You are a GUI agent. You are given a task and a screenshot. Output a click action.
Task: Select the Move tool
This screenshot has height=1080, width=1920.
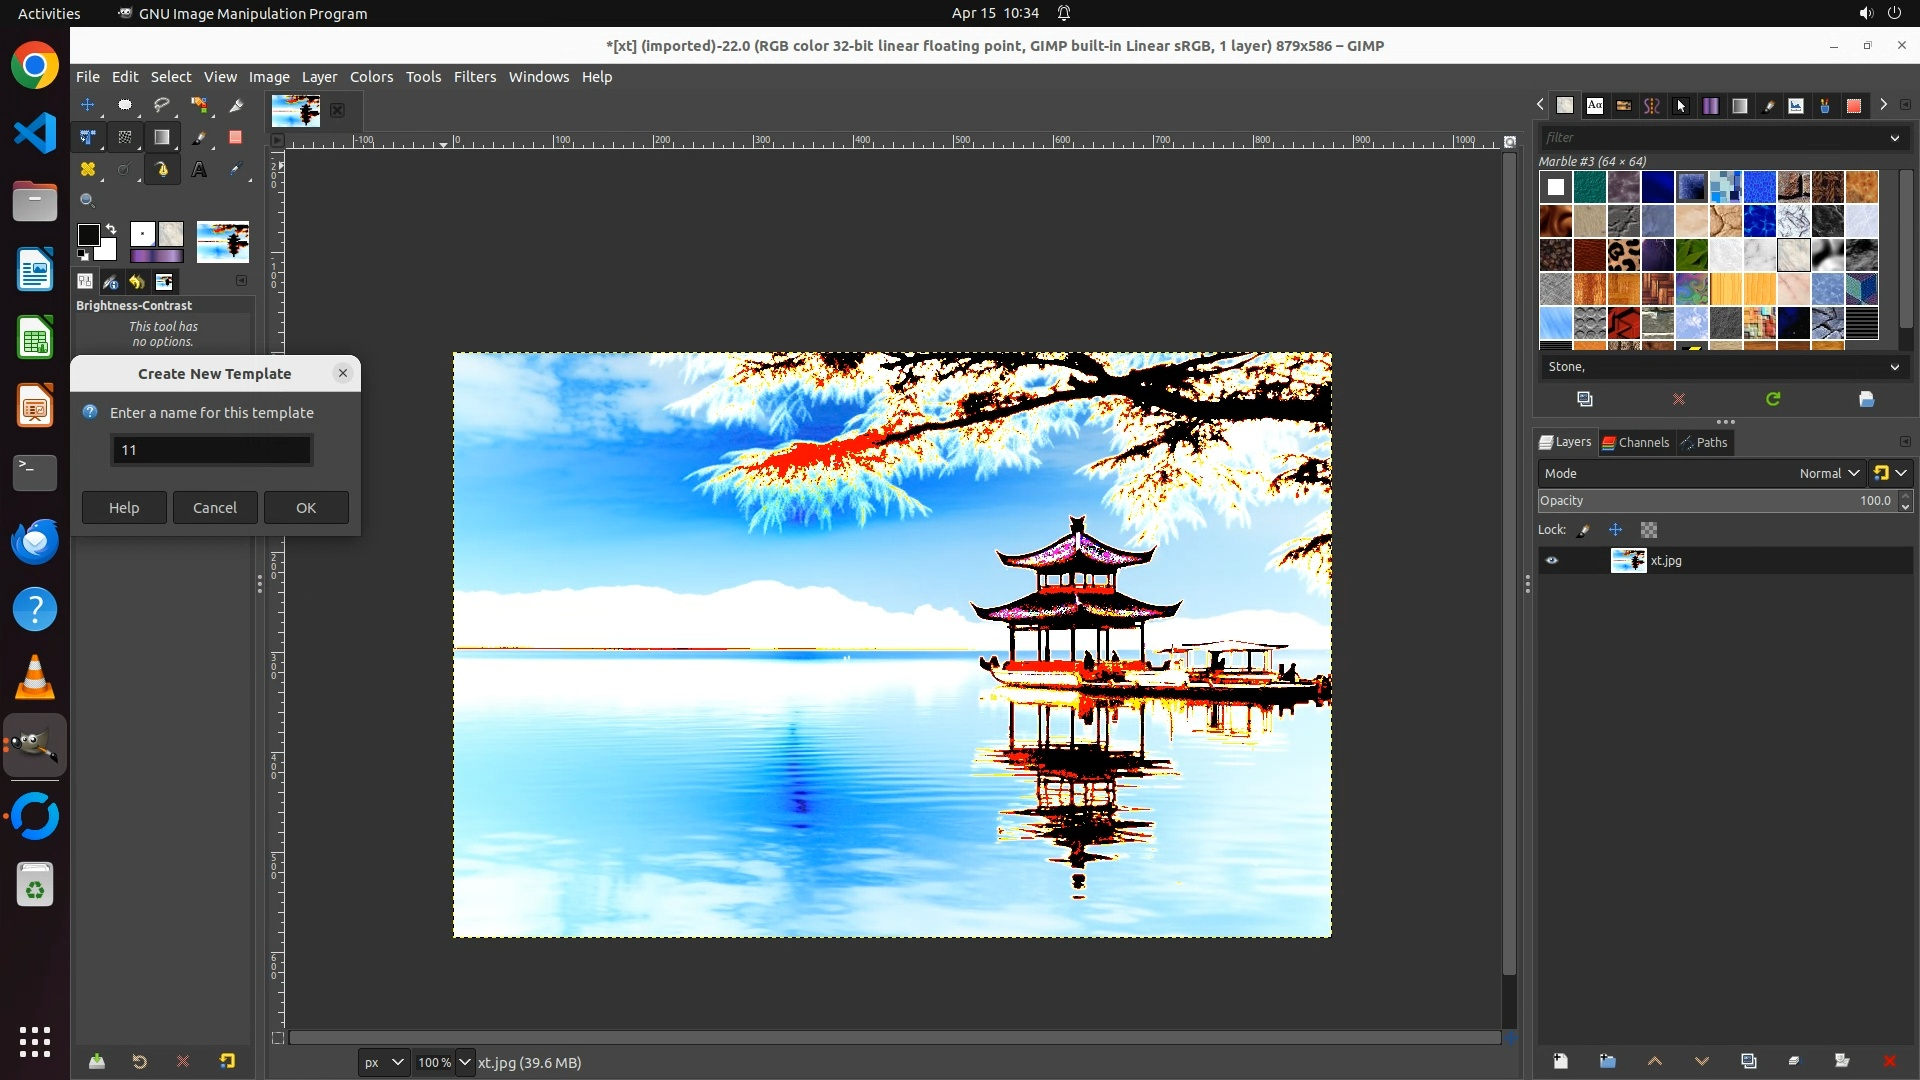pyautogui.click(x=88, y=105)
